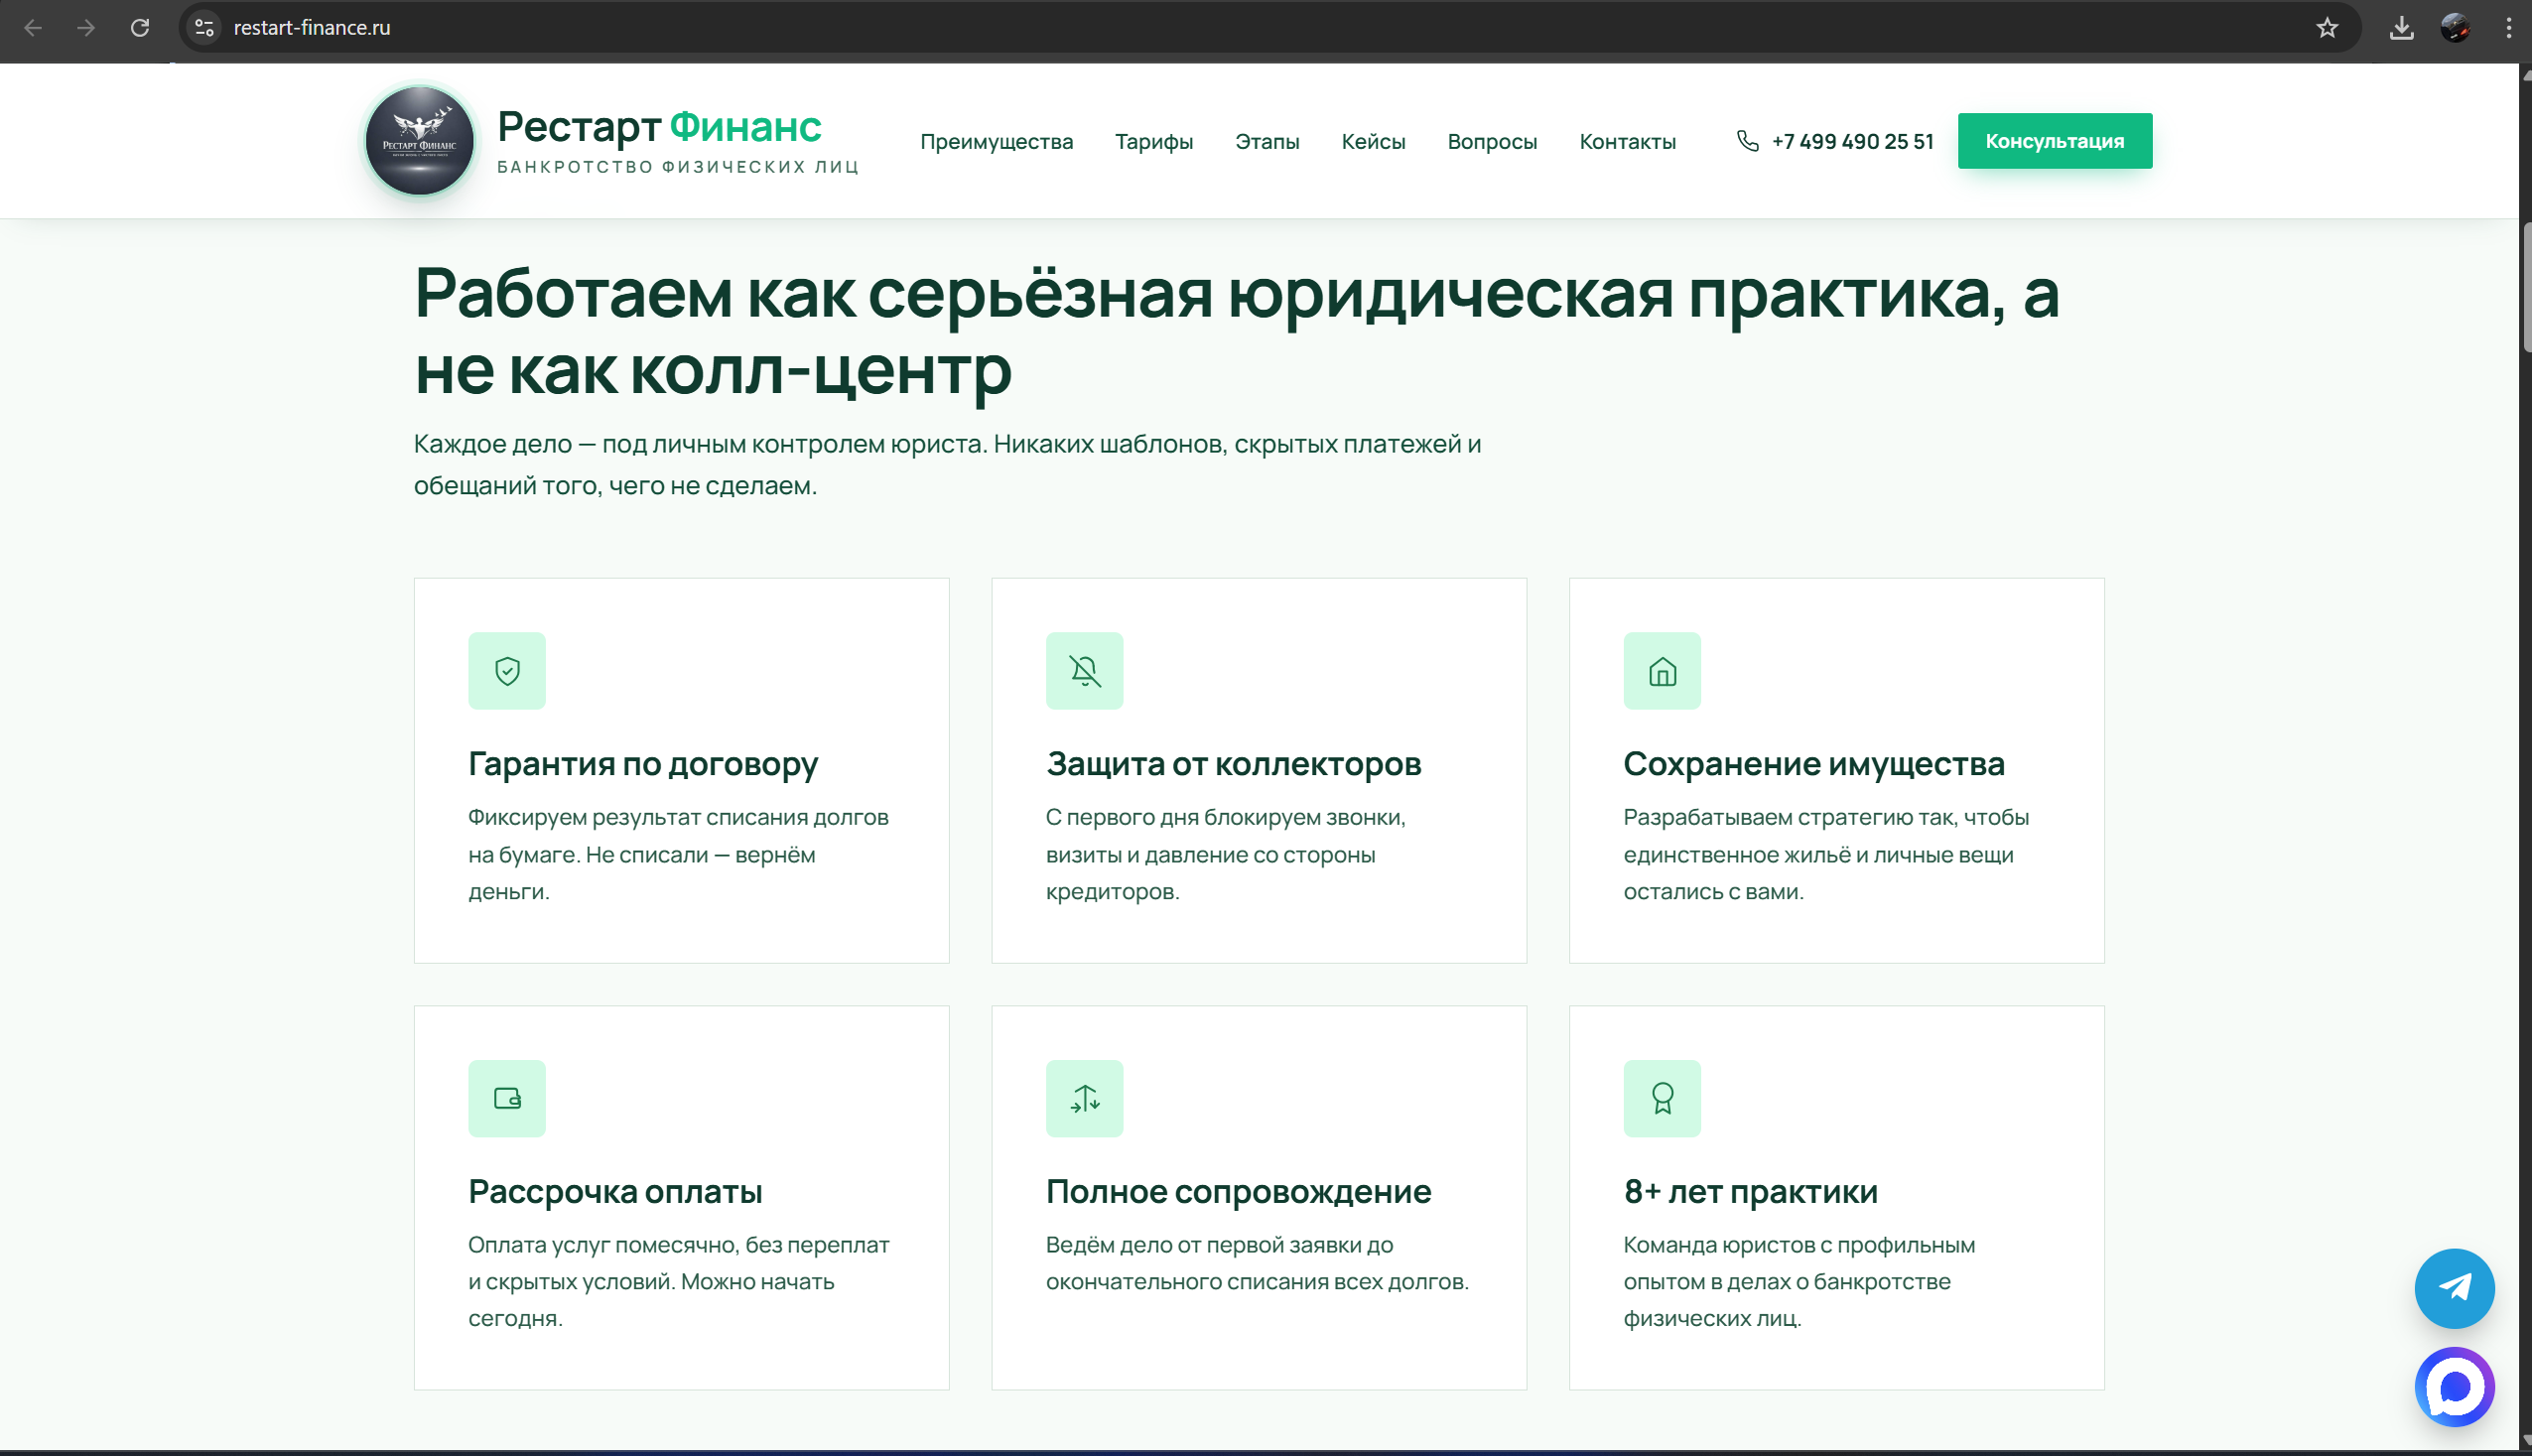Call +7 499 490 25 51 link
The height and width of the screenshot is (1456, 2532).
click(1852, 141)
